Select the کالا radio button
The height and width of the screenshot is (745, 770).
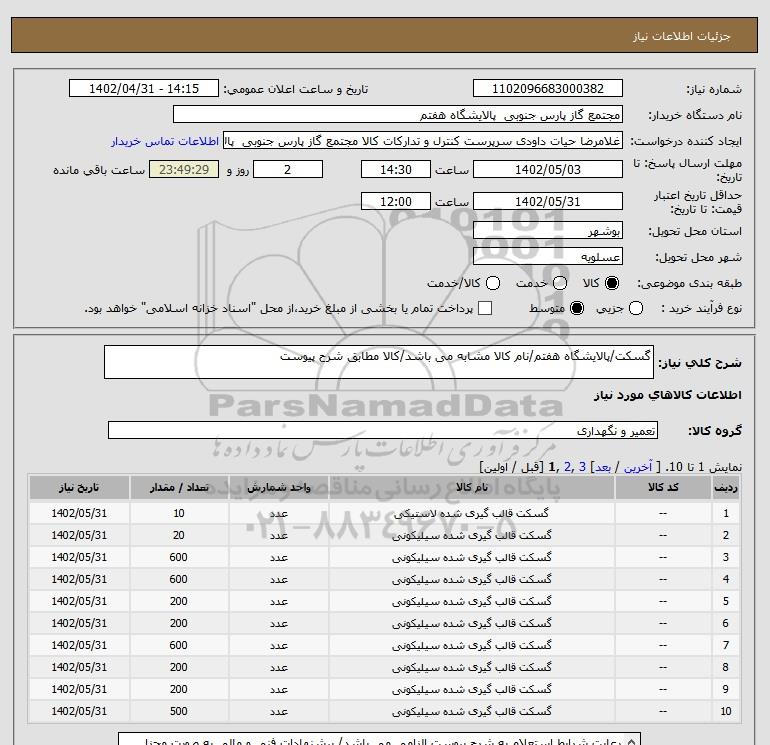pyautogui.click(x=612, y=283)
